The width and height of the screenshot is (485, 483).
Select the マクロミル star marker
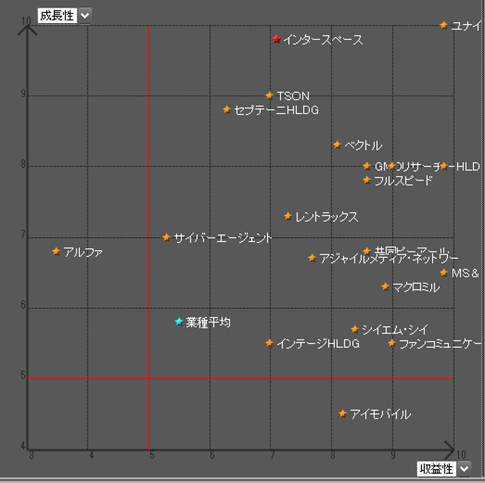pyautogui.click(x=385, y=287)
